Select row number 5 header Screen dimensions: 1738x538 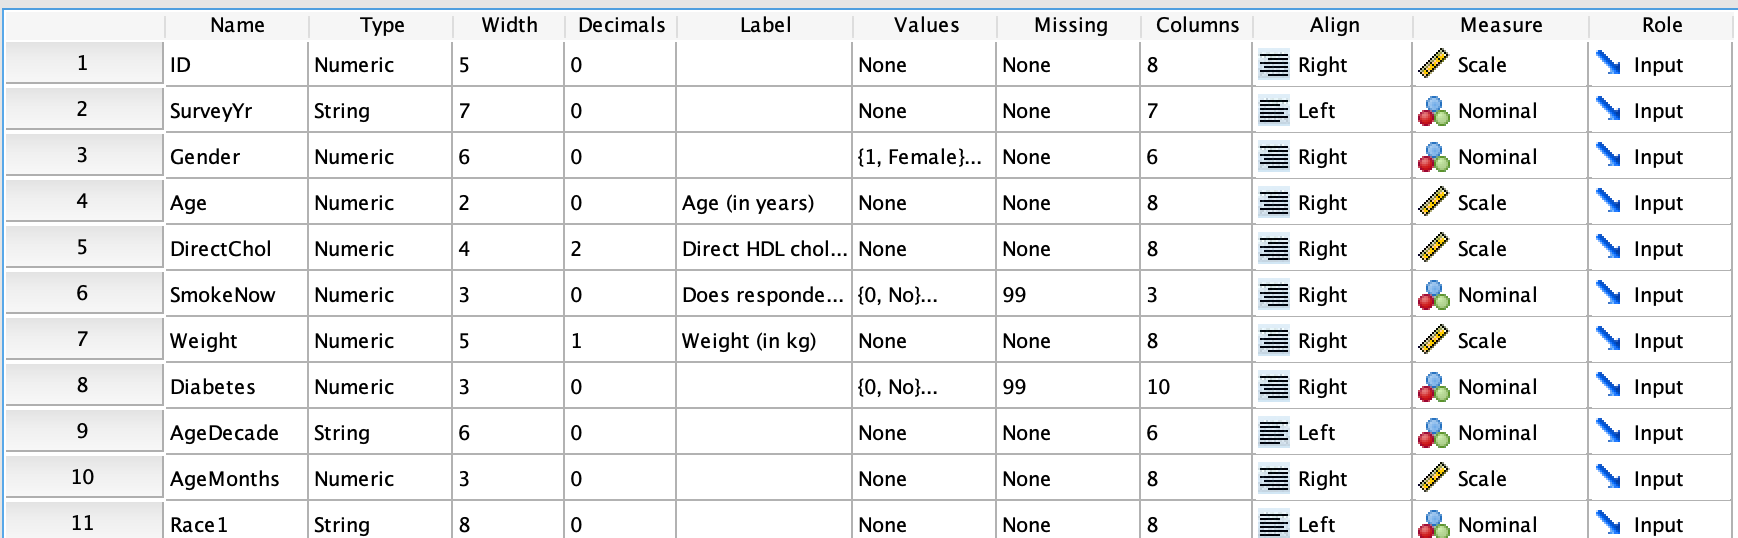[x=83, y=247]
